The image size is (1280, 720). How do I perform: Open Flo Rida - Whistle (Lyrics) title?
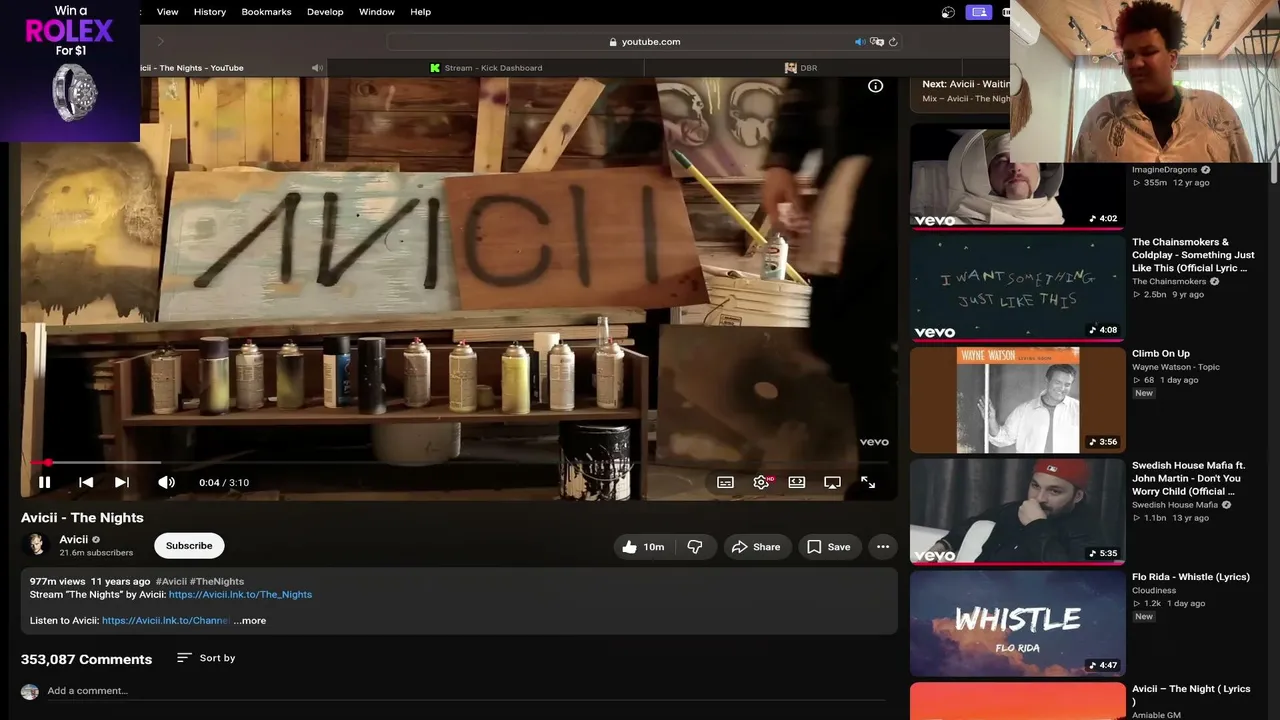click(x=1191, y=577)
